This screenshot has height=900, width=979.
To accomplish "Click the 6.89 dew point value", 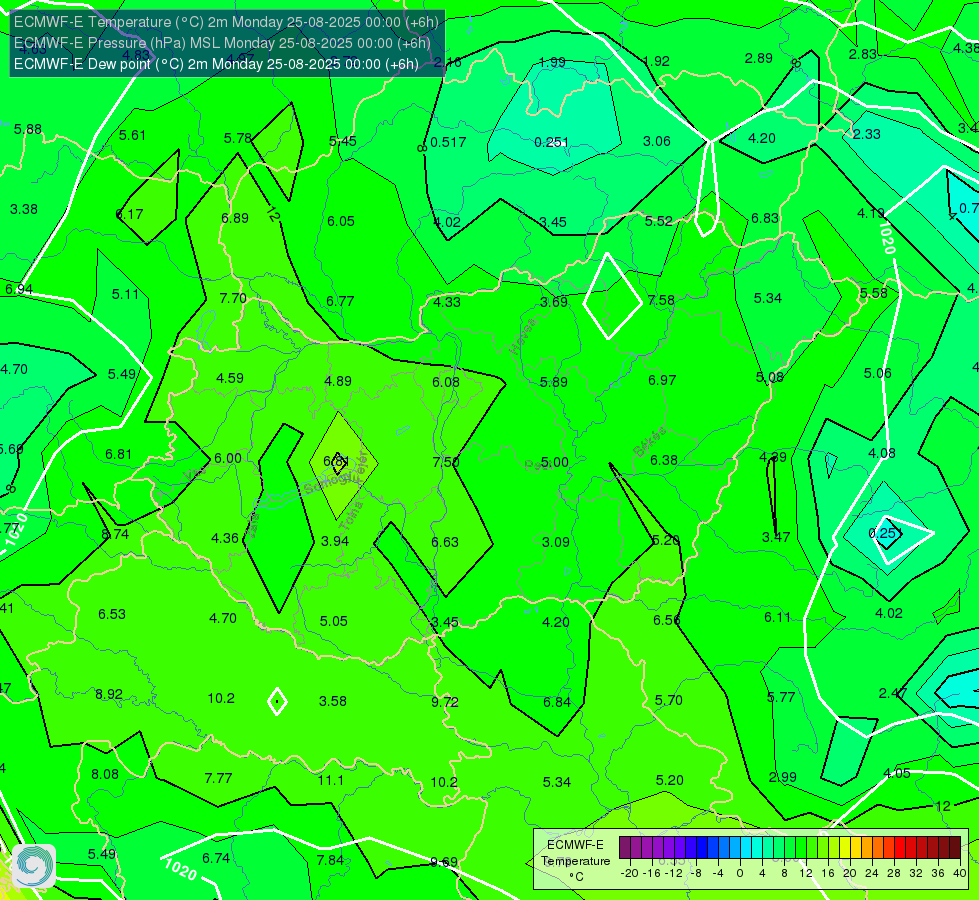I will pyautogui.click(x=235, y=218).
